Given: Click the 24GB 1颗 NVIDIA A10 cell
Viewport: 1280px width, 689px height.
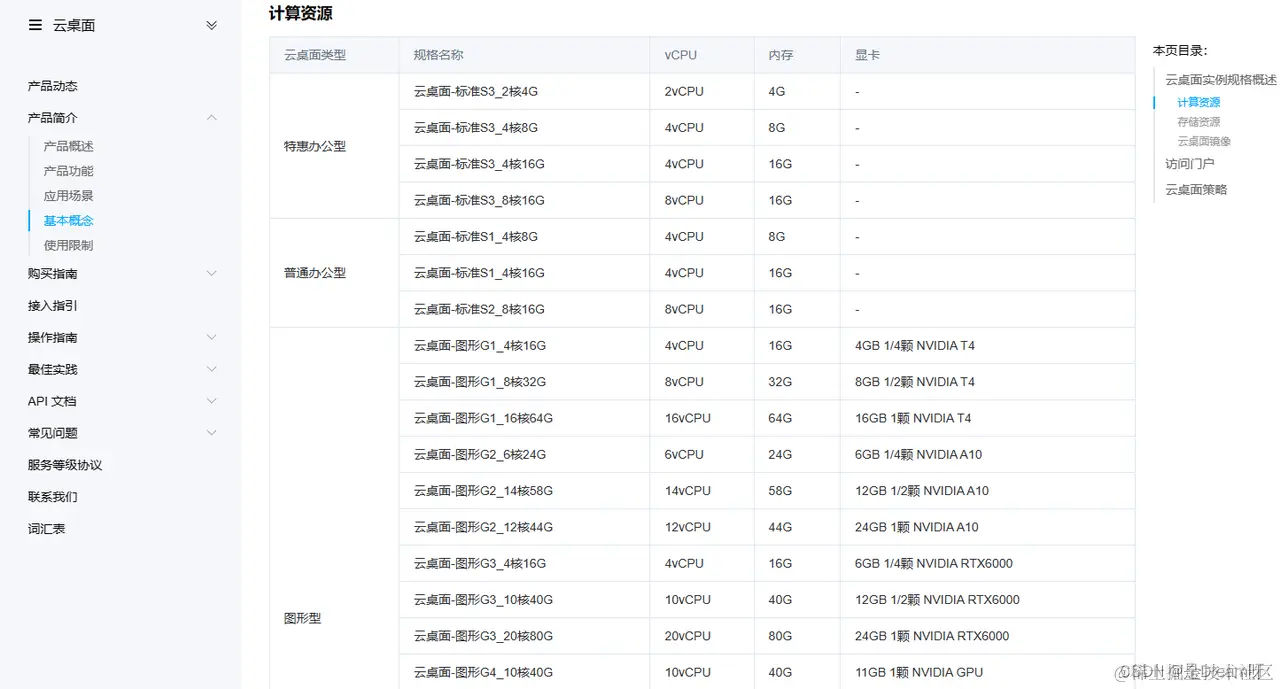Looking at the screenshot, I should (988, 527).
